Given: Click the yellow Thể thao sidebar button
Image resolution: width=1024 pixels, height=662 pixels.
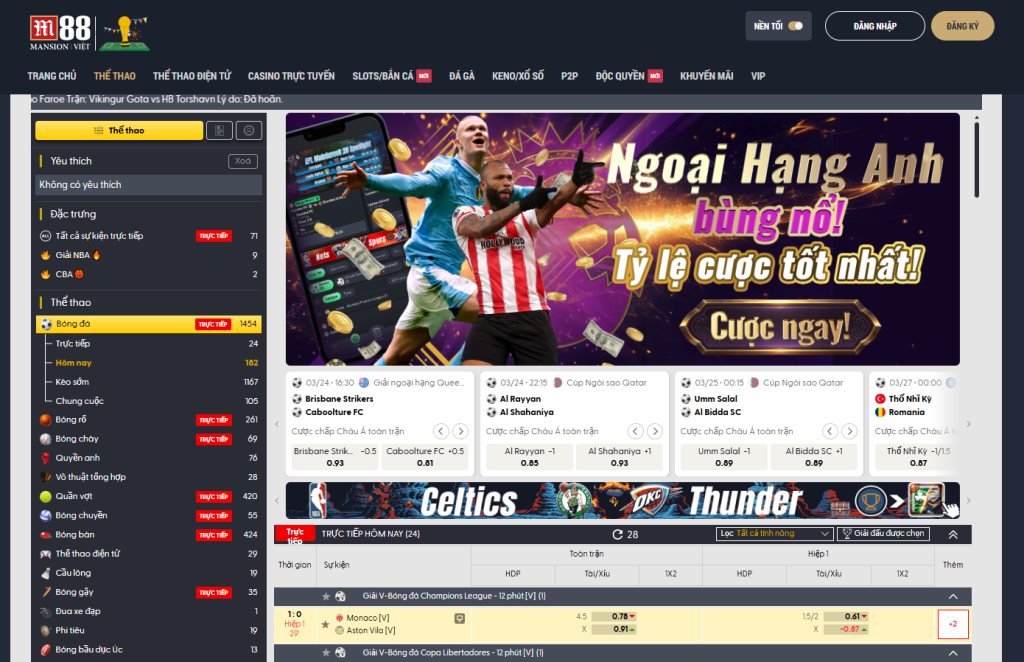Looking at the screenshot, I should tap(119, 131).
